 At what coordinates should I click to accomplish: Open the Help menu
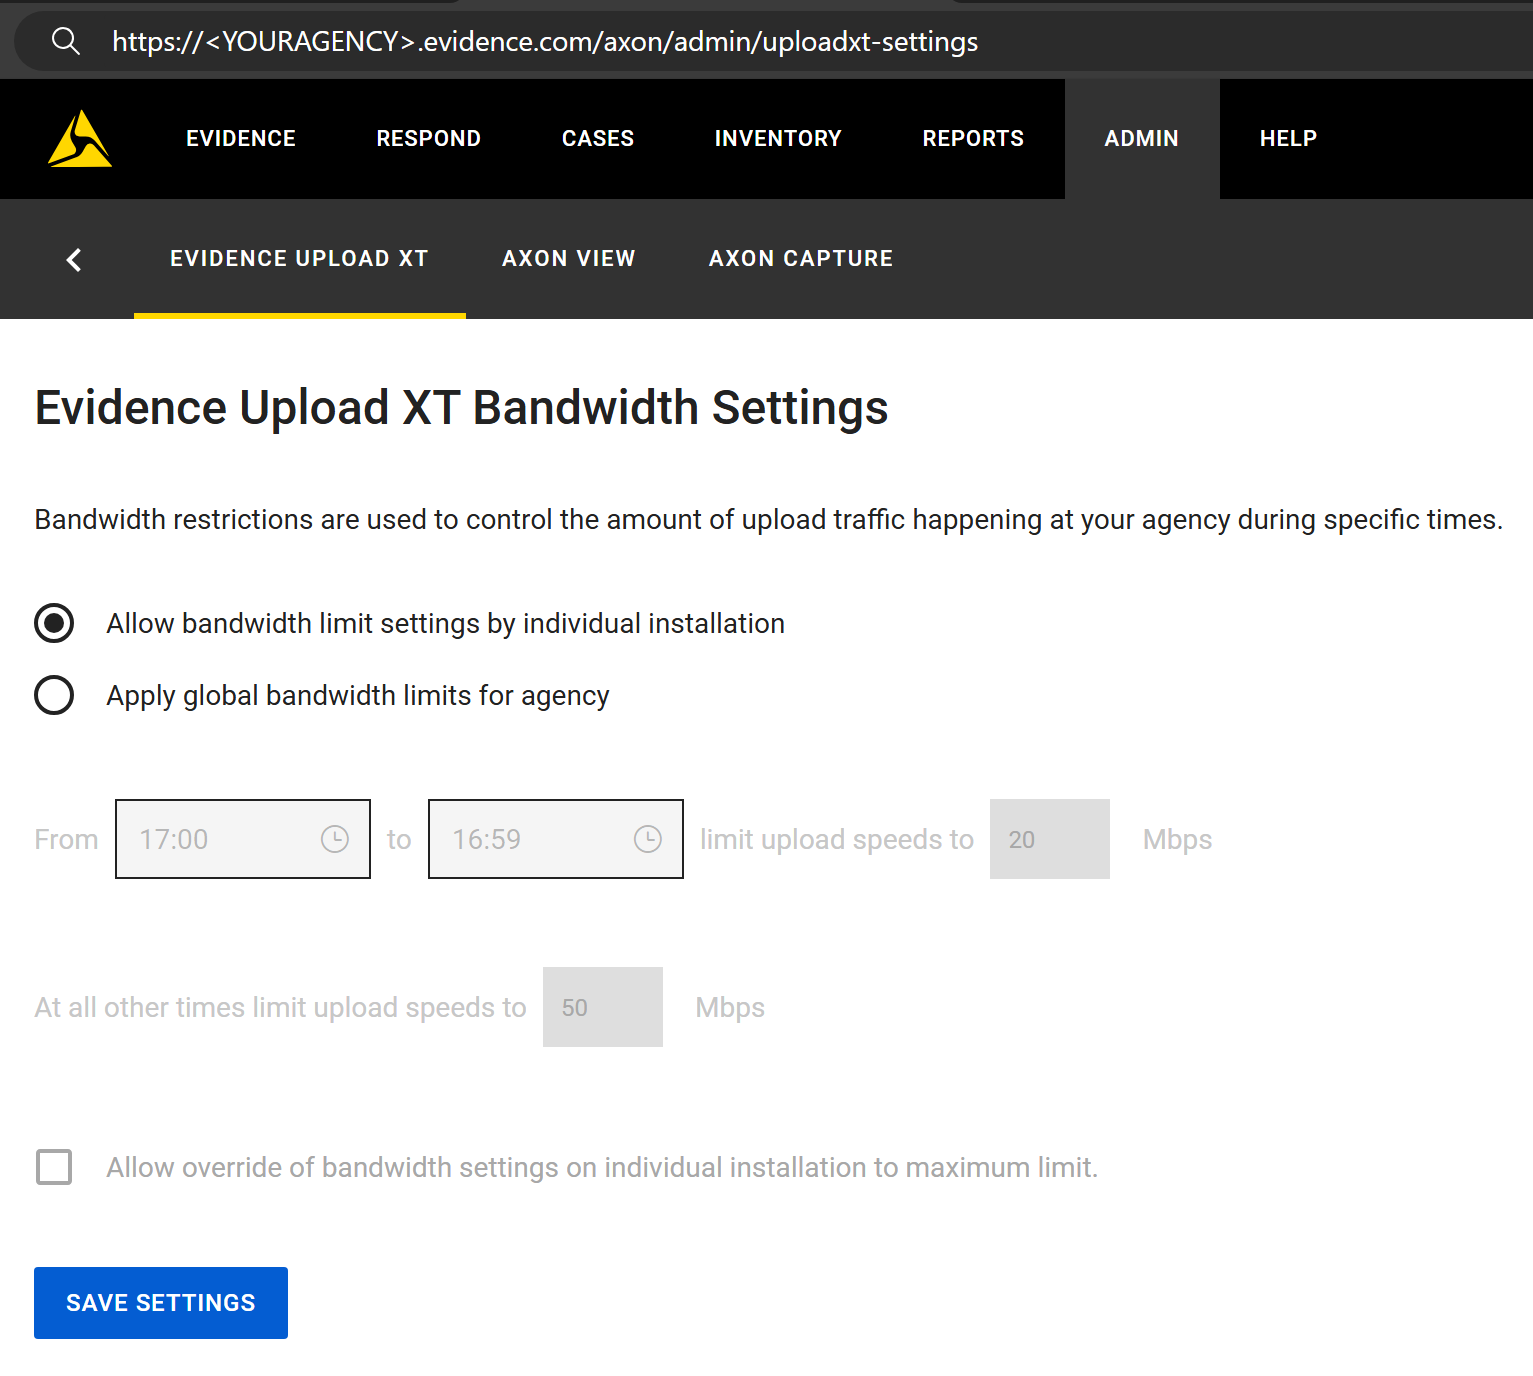(1288, 139)
